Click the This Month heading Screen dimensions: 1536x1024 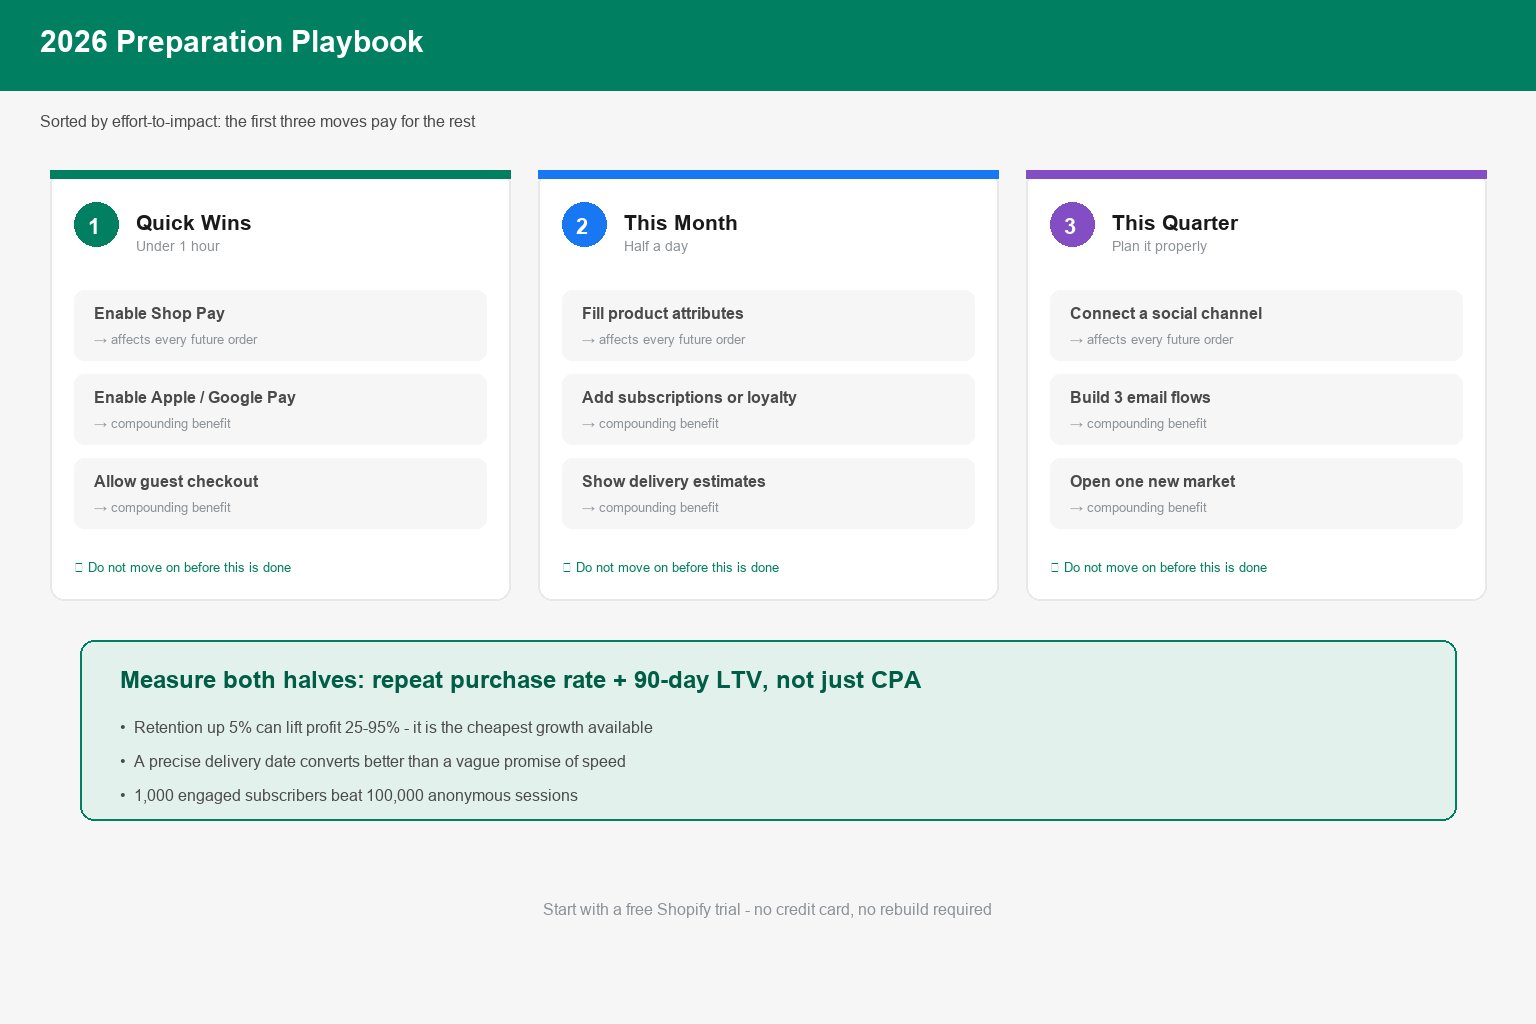(x=680, y=223)
